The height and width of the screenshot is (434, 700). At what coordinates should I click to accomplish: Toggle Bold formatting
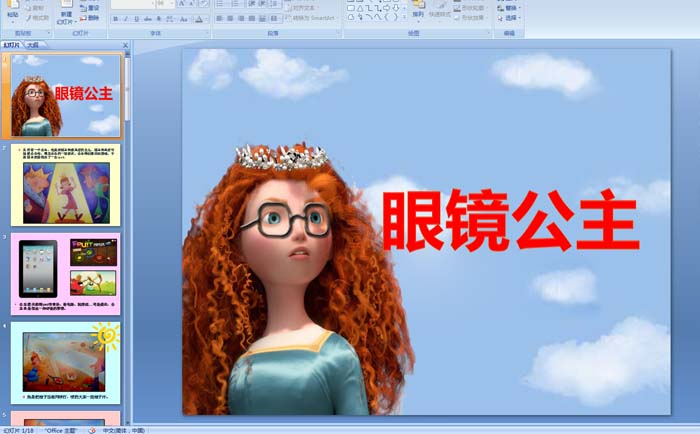click(x=116, y=19)
